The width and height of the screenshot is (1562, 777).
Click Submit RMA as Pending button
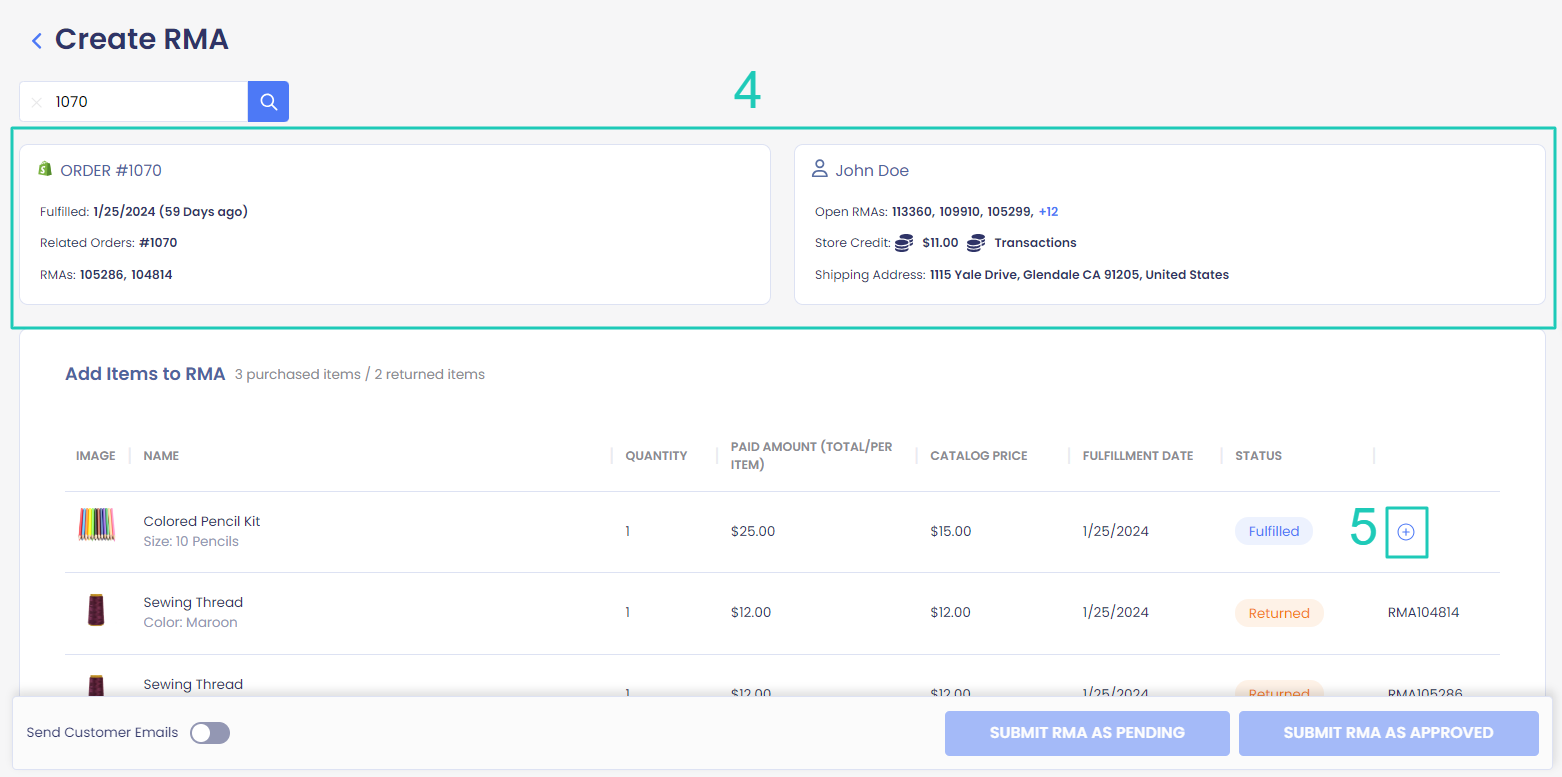pos(1087,733)
